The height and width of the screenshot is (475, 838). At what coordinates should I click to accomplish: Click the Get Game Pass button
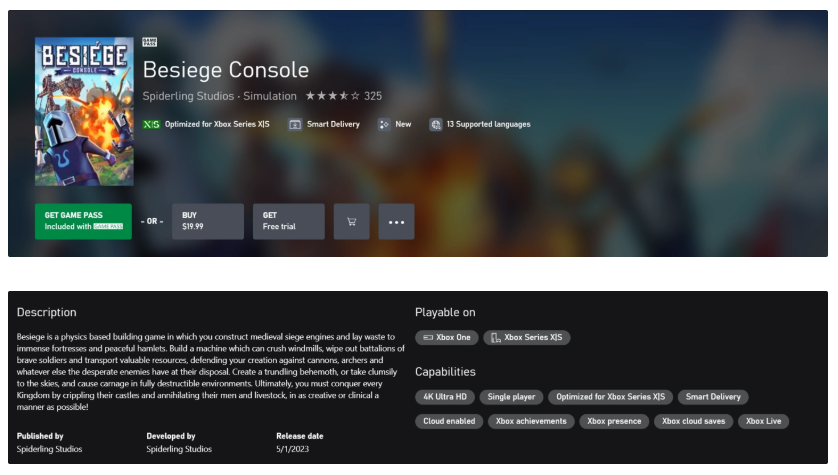(x=83, y=221)
